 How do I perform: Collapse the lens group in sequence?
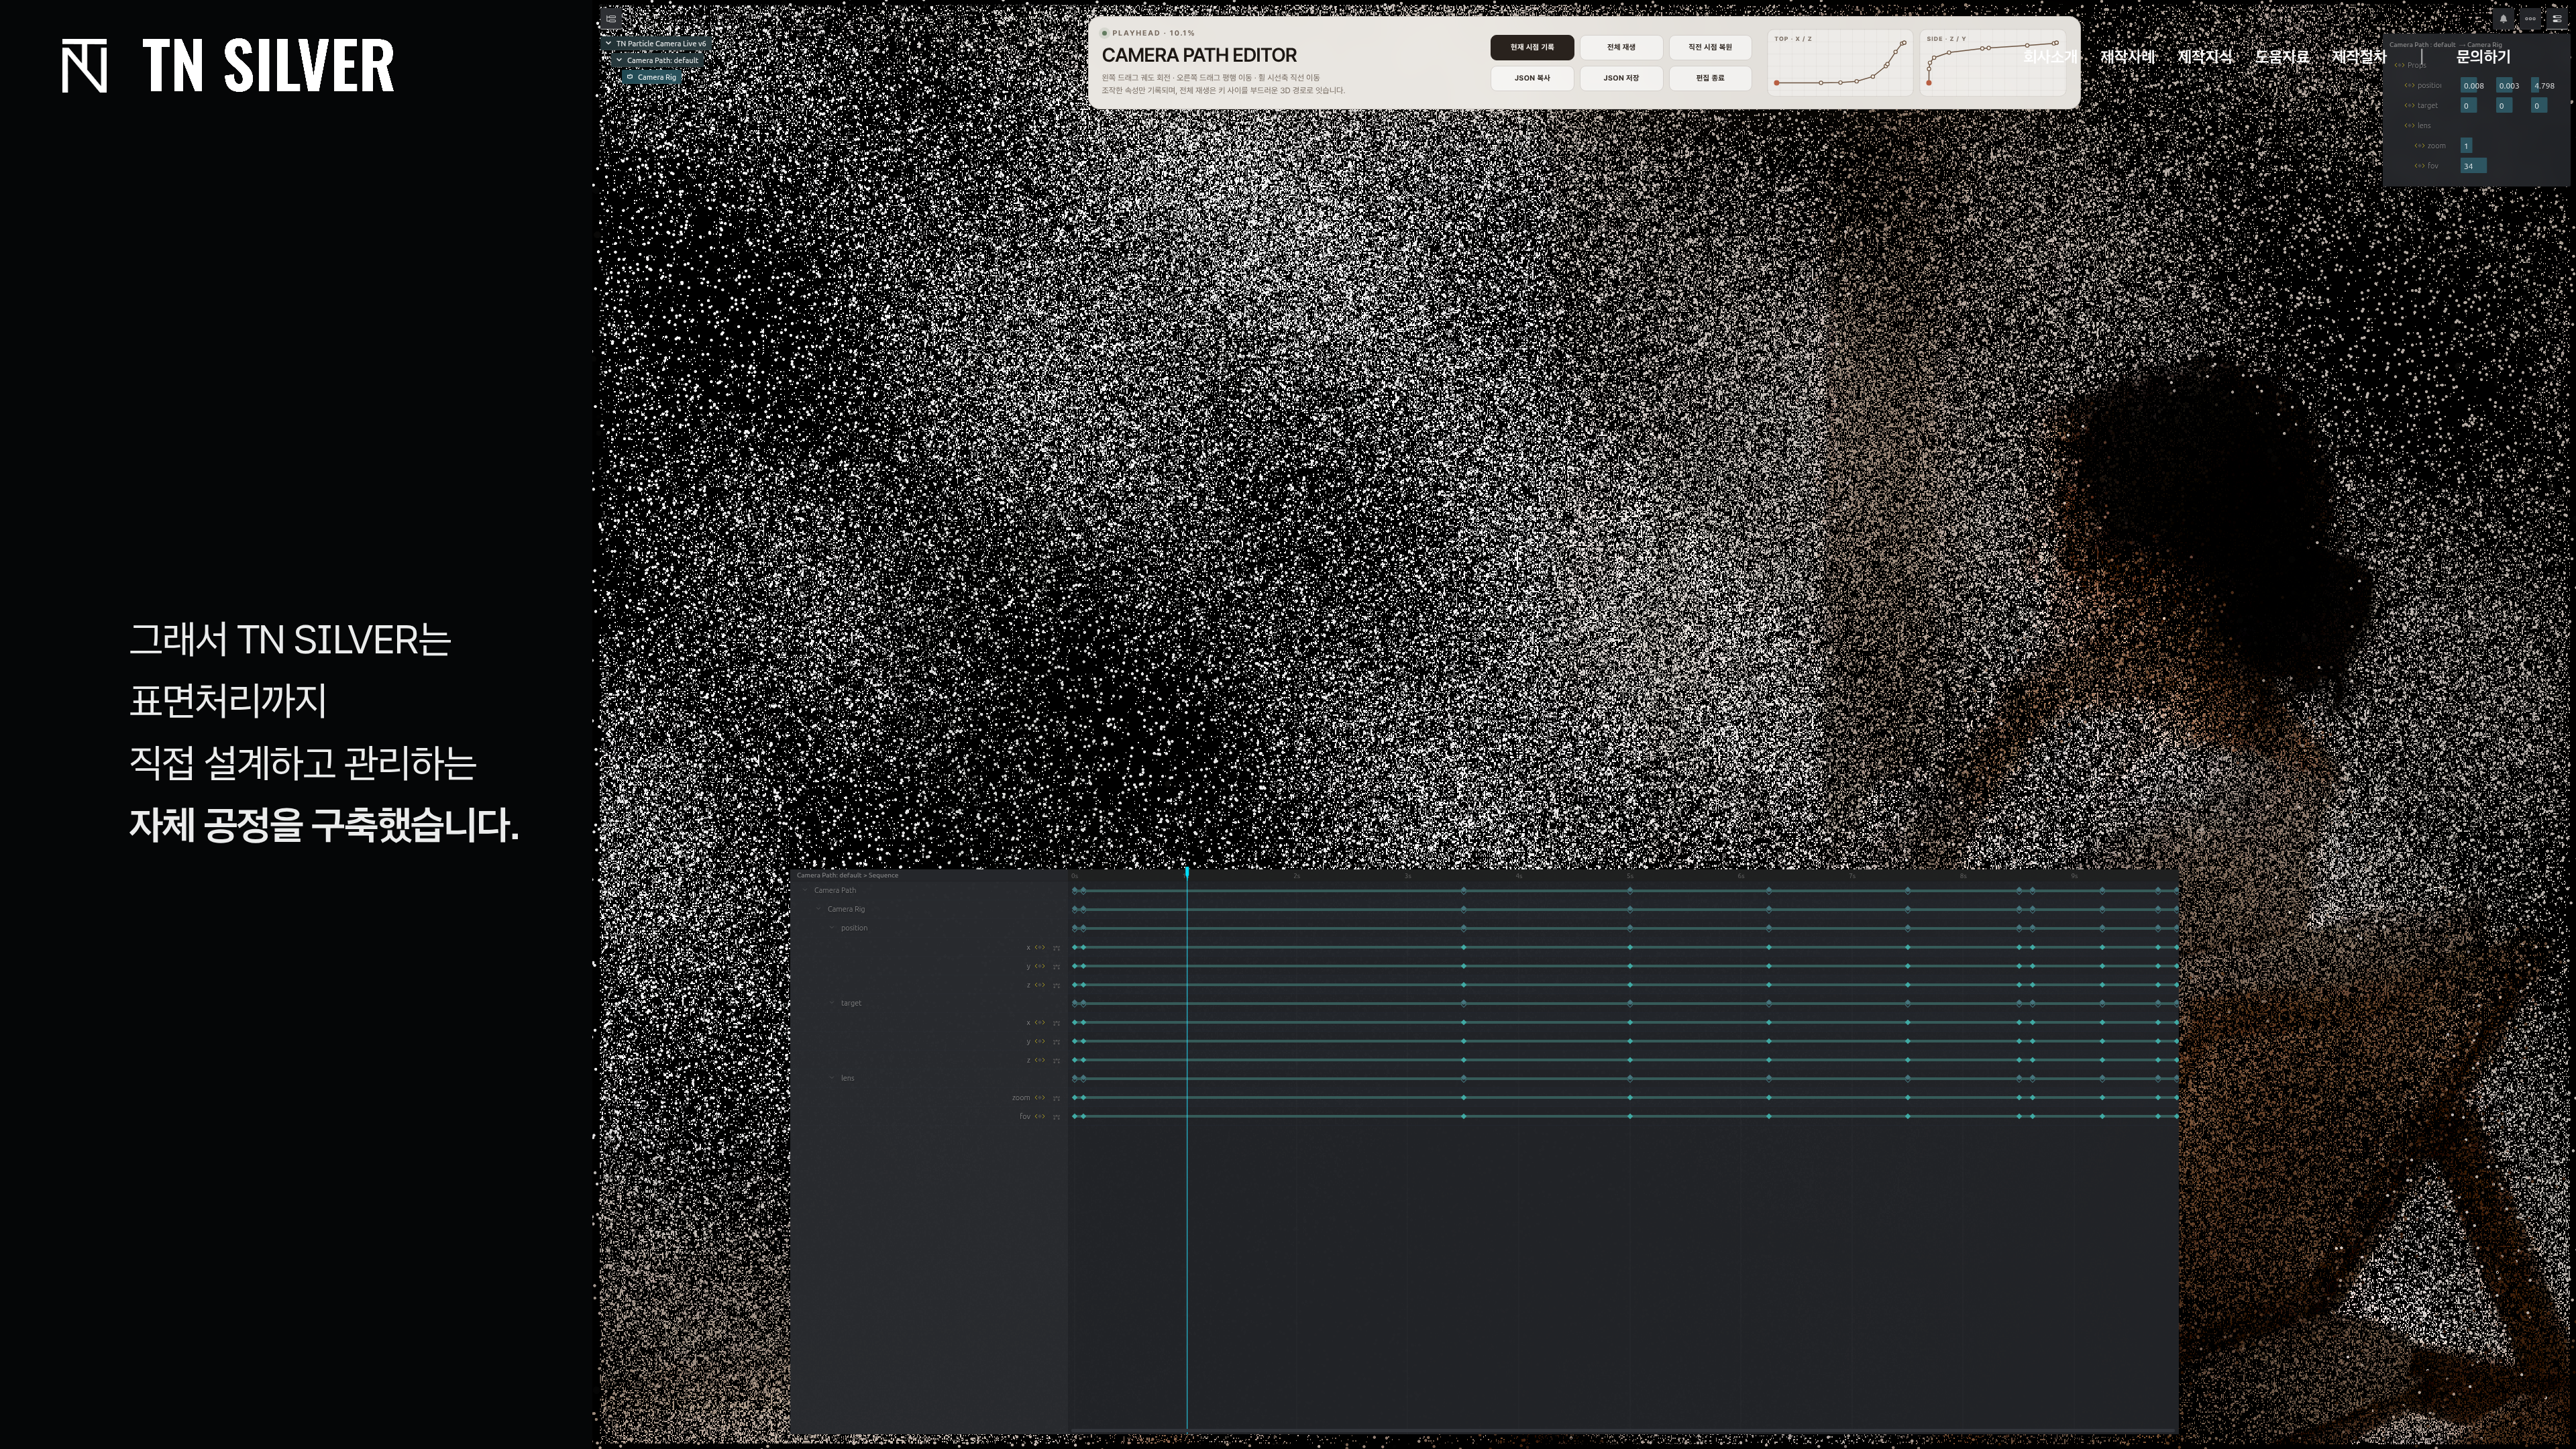(x=832, y=1078)
